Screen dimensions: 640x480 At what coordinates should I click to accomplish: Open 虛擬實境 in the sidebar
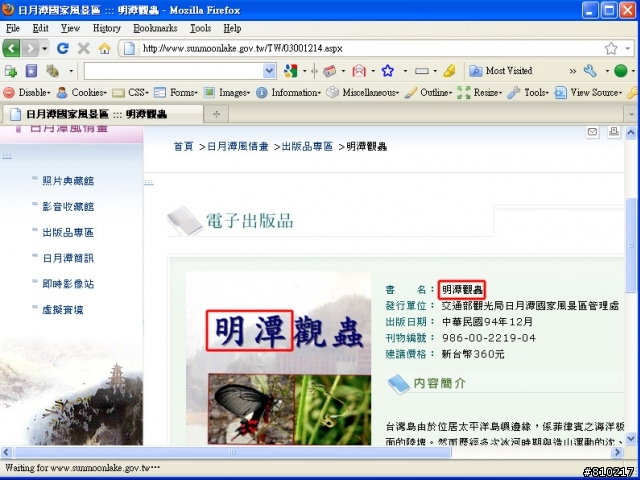click(x=63, y=310)
